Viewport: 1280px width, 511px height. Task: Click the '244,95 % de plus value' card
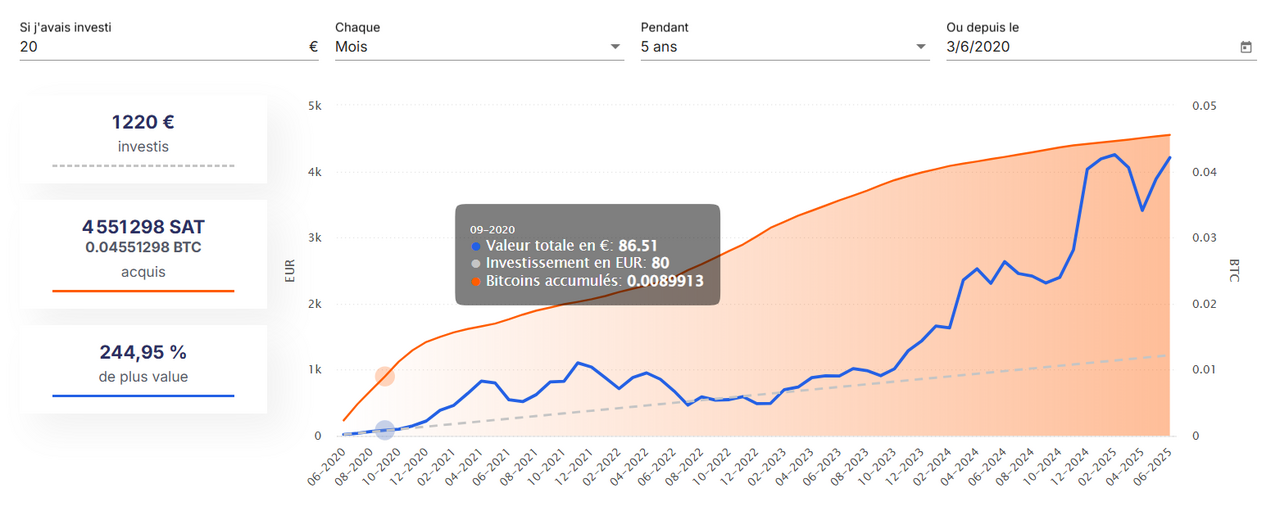click(143, 369)
